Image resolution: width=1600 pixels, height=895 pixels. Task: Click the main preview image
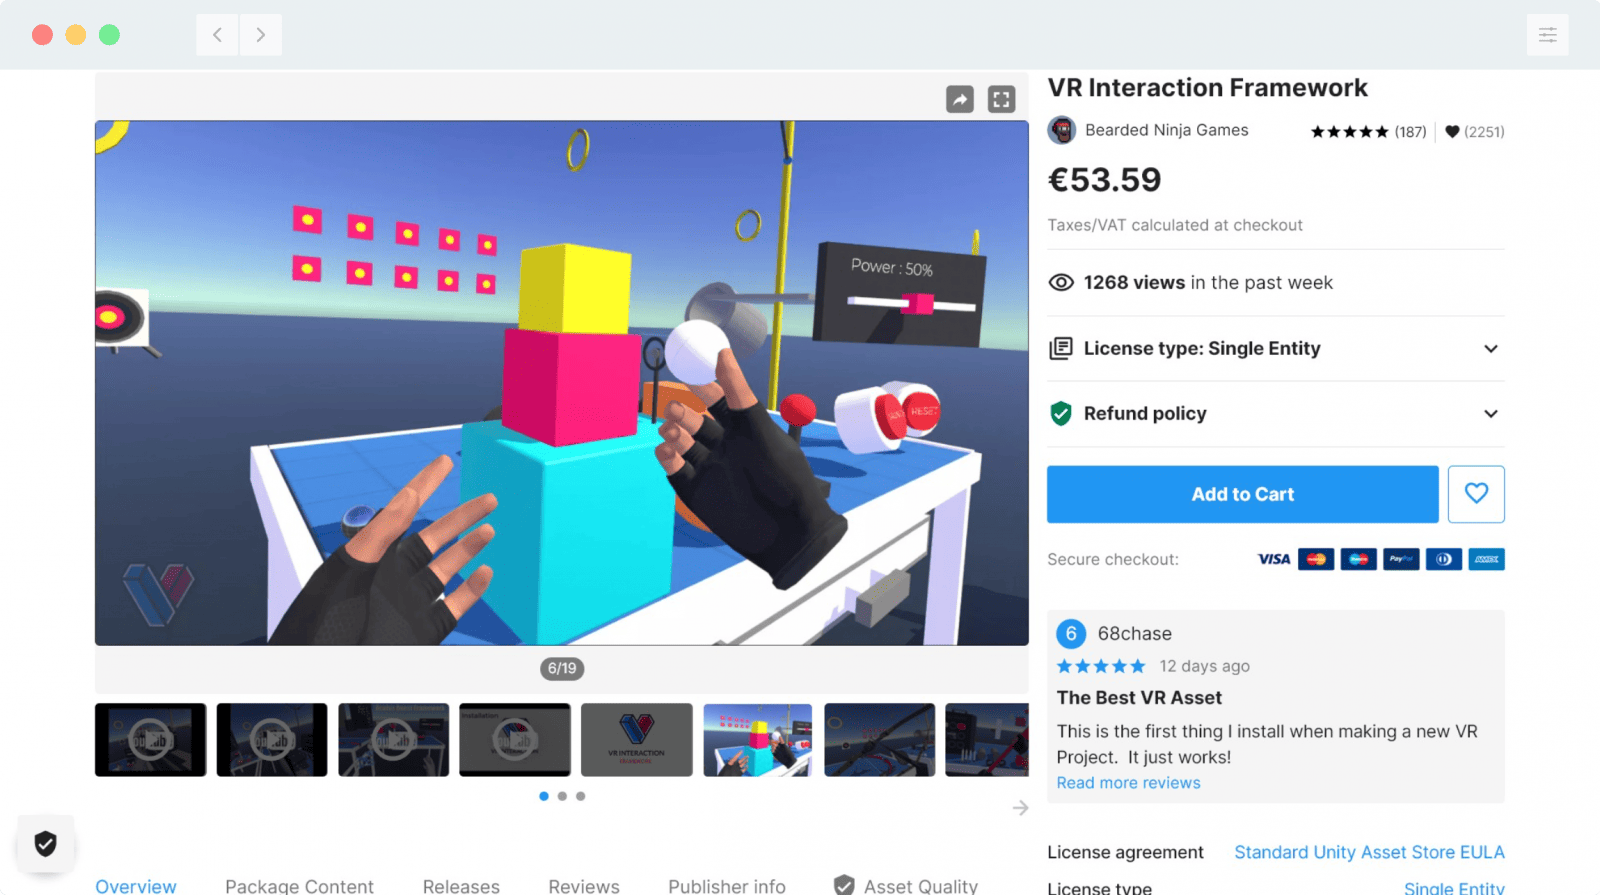point(562,383)
